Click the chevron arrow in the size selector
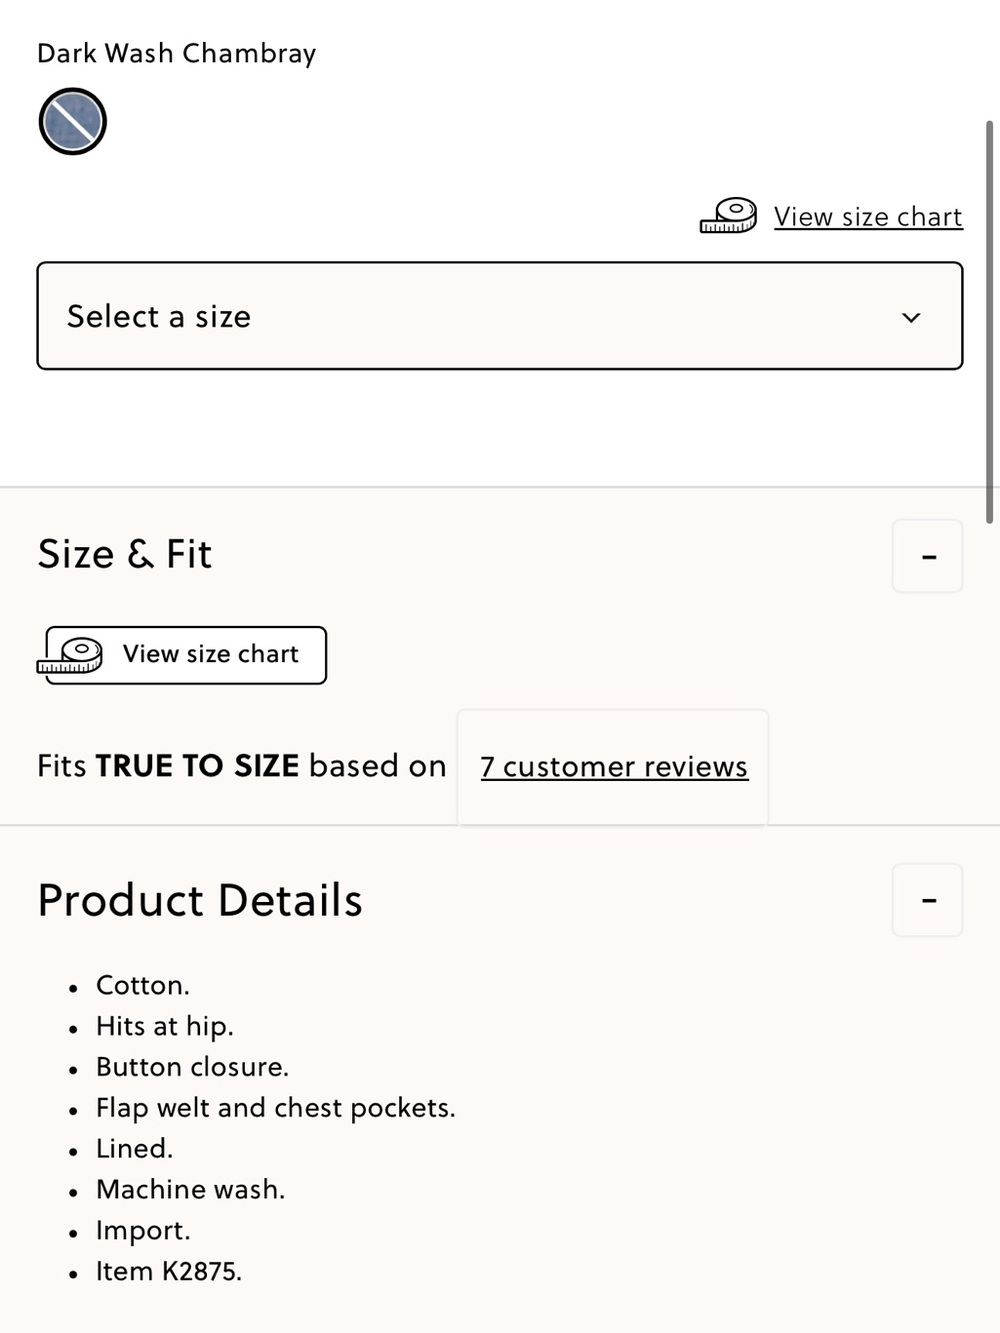This screenshot has height=1333, width=1000. click(x=911, y=318)
